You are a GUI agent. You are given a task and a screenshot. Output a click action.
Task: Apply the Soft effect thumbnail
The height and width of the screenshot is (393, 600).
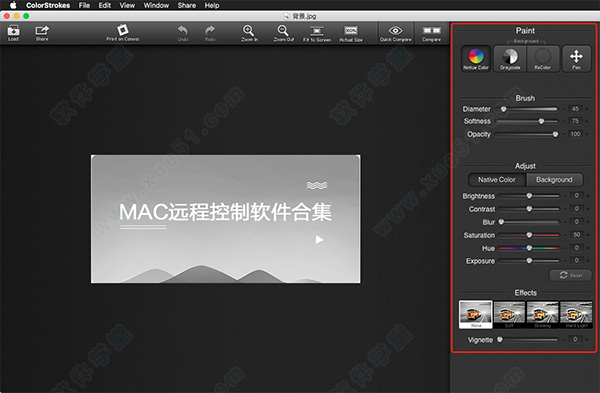coord(509,314)
